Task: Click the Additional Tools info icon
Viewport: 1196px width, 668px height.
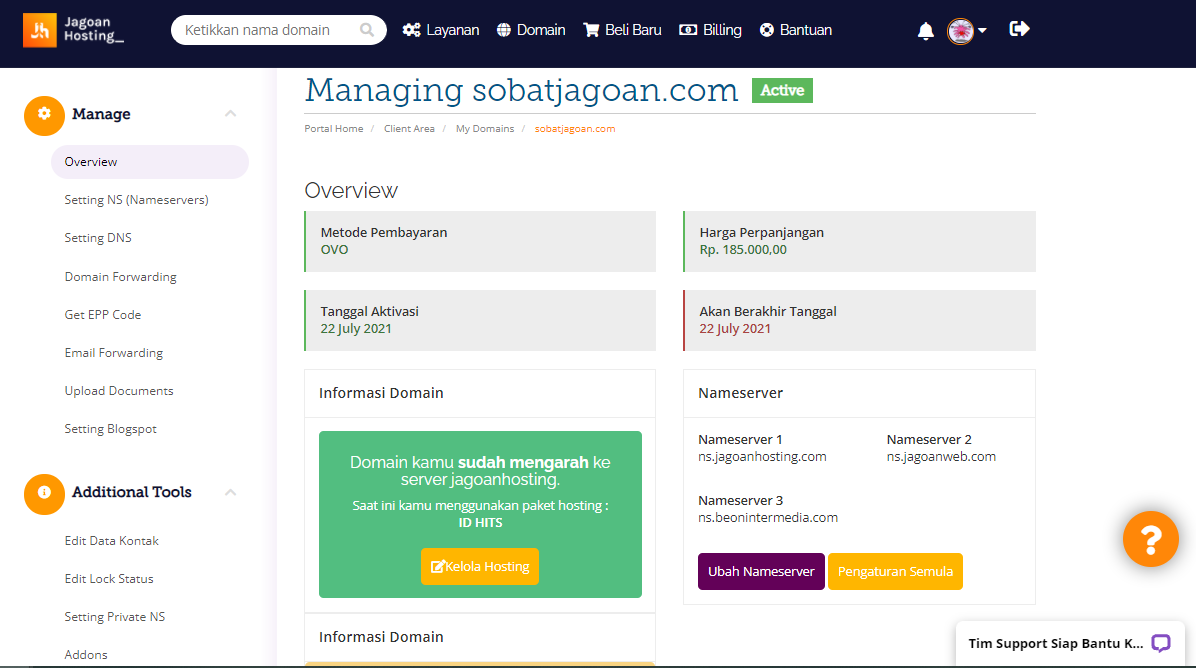Action: 44,493
